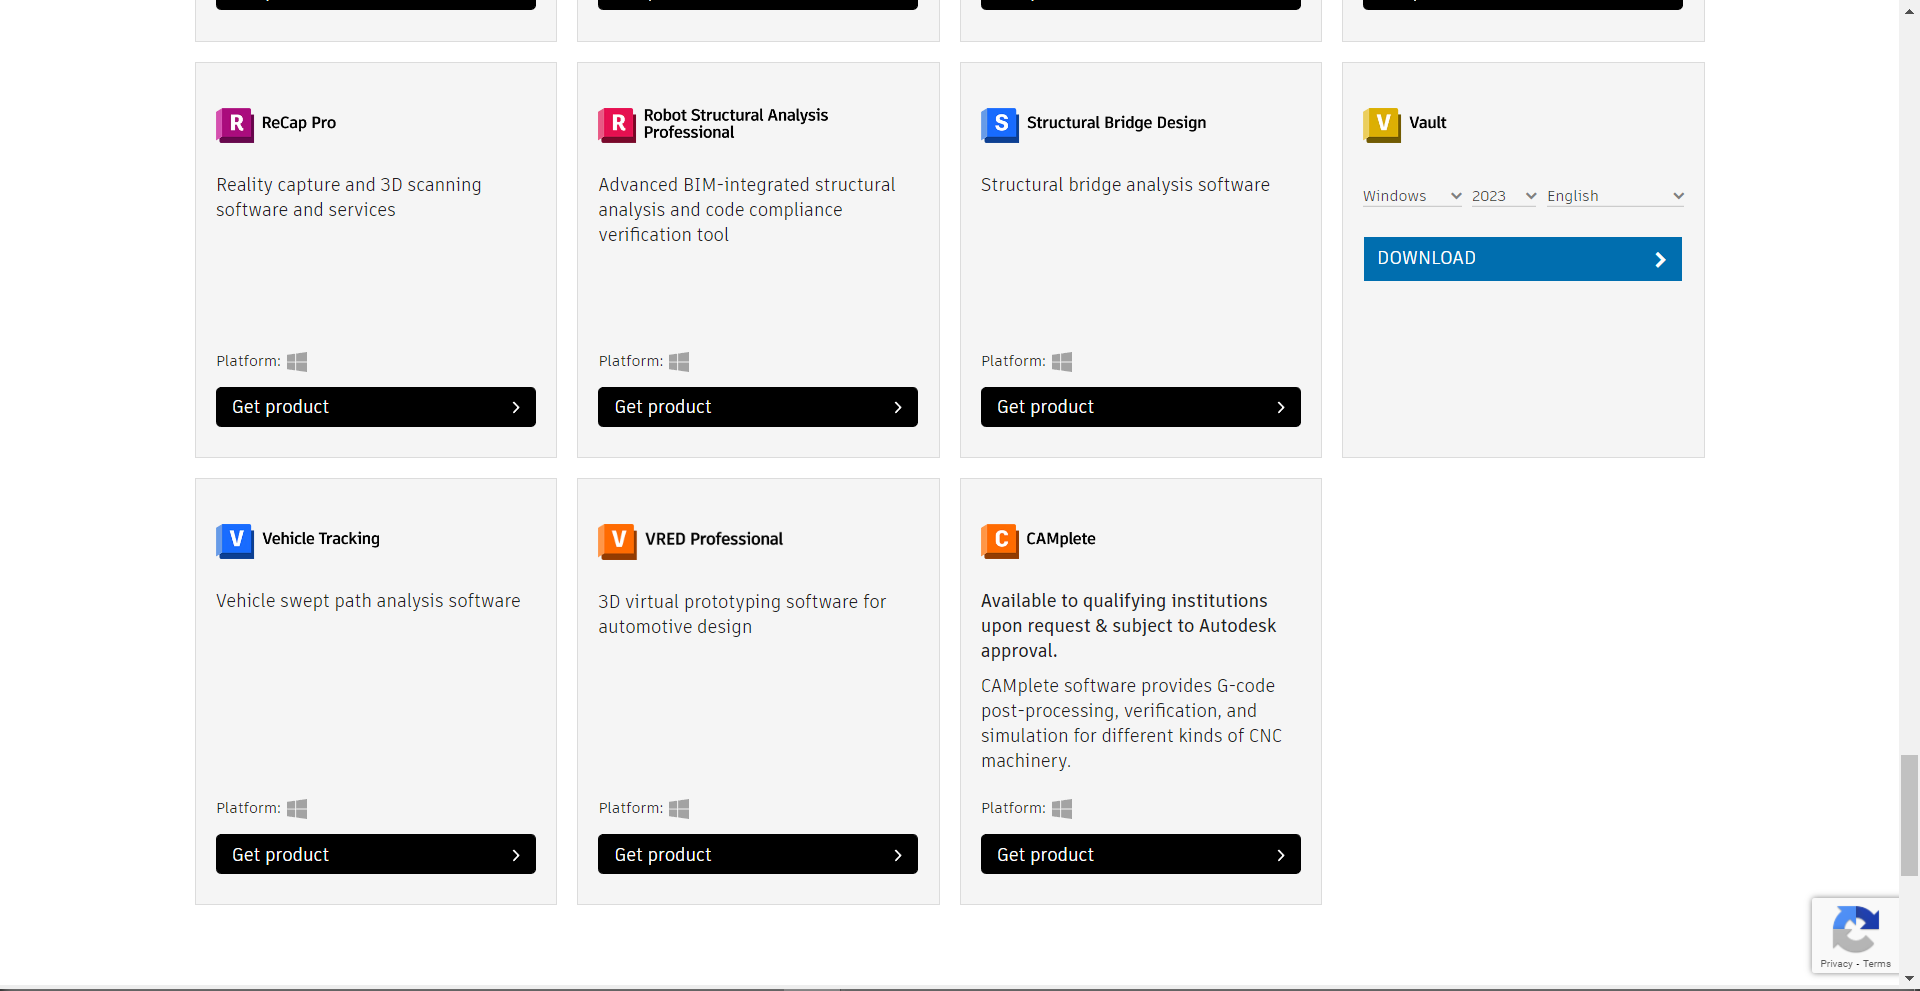Click Get product for ReCap Pro
This screenshot has height=991, width=1920.
(375, 406)
